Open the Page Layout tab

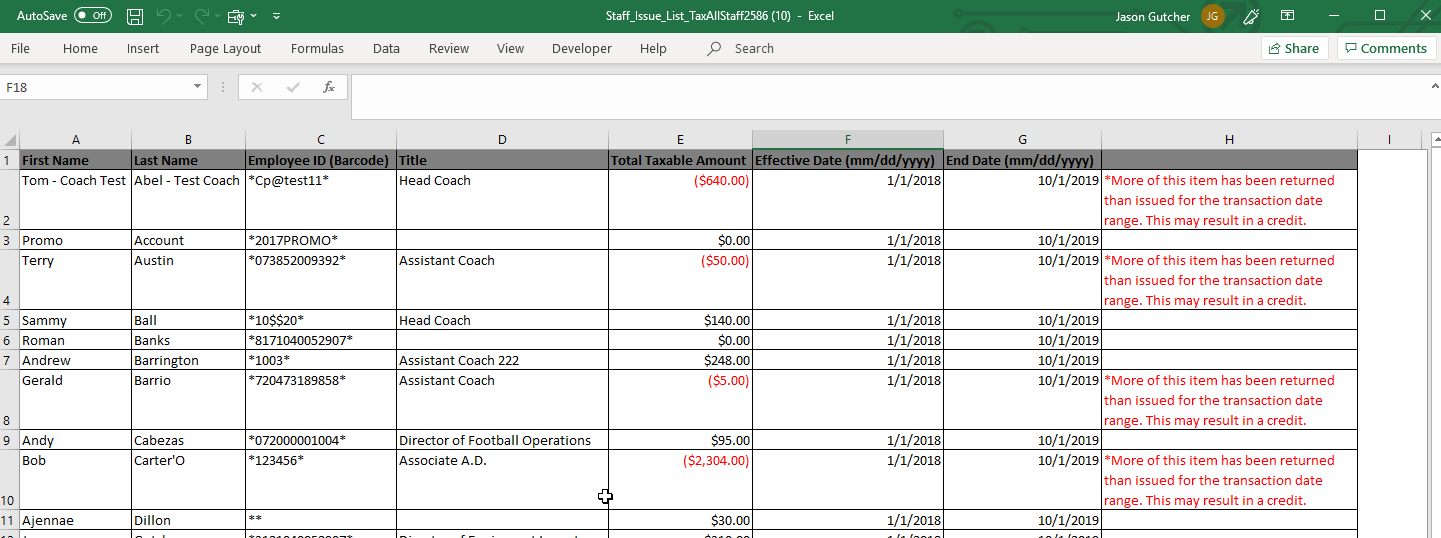tap(225, 48)
